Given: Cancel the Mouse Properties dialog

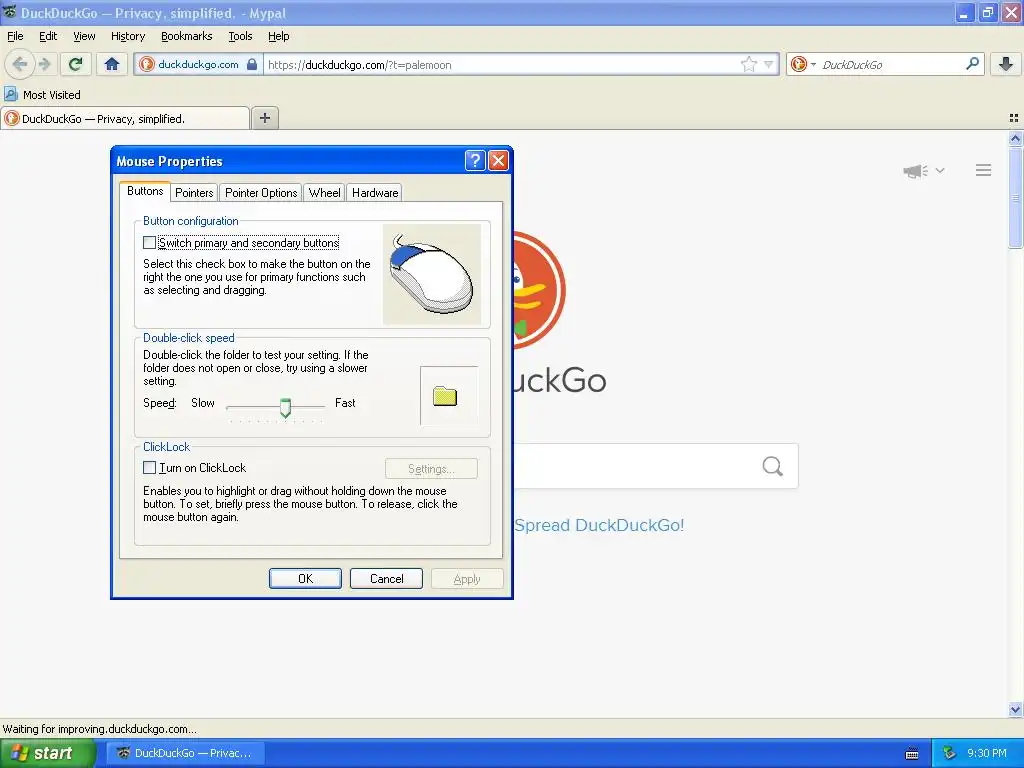Looking at the screenshot, I should (386, 579).
